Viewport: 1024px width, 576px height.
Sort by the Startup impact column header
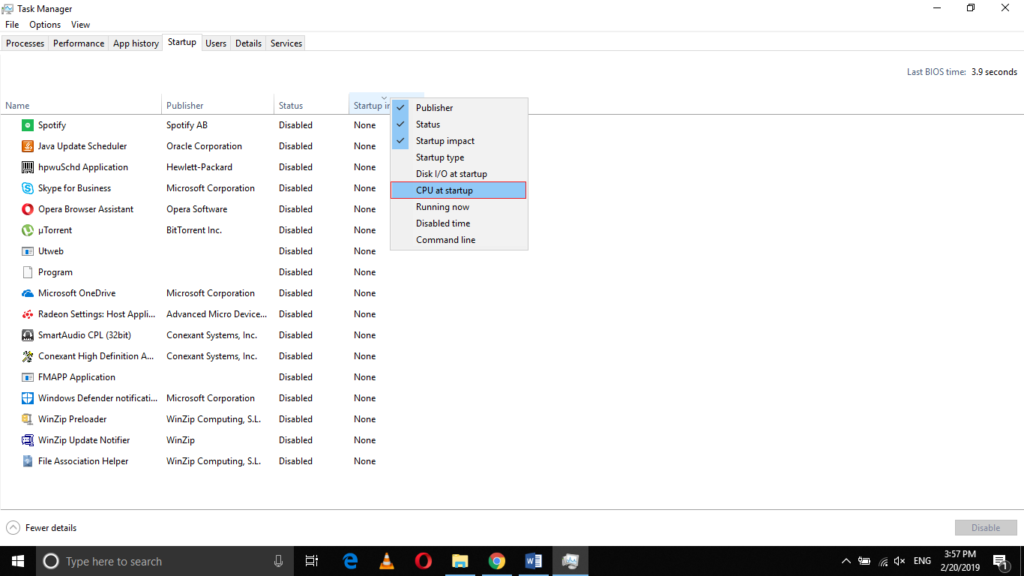click(x=370, y=105)
